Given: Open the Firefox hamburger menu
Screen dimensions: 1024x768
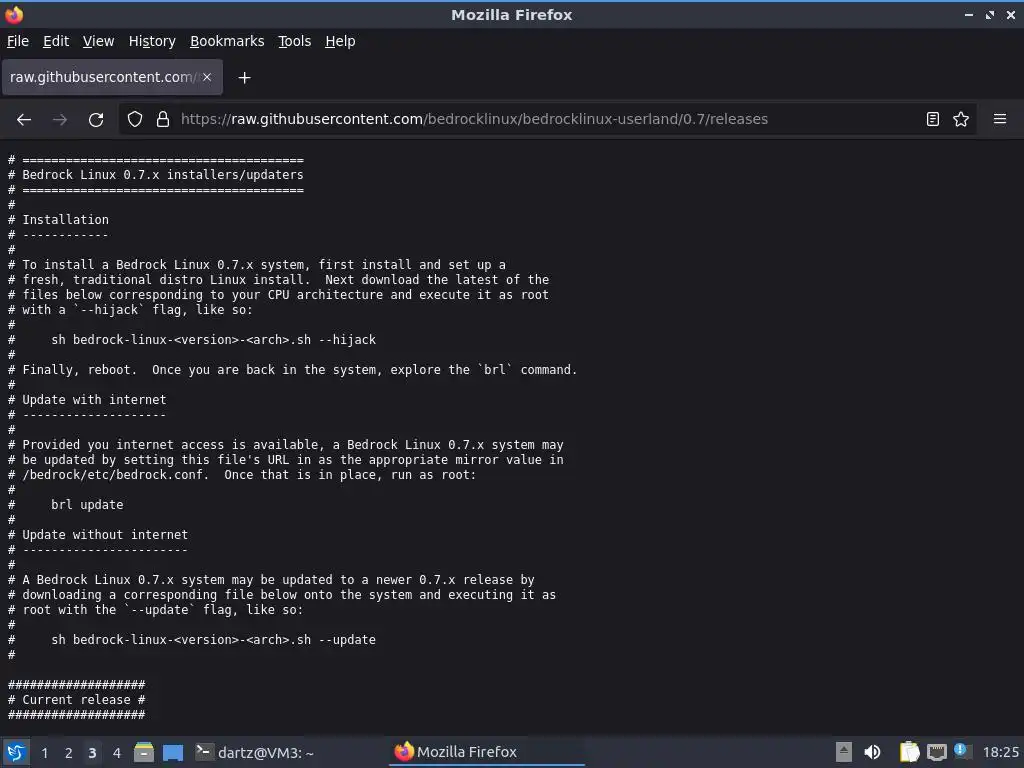Looking at the screenshot, I should (x=1000, y=119).
